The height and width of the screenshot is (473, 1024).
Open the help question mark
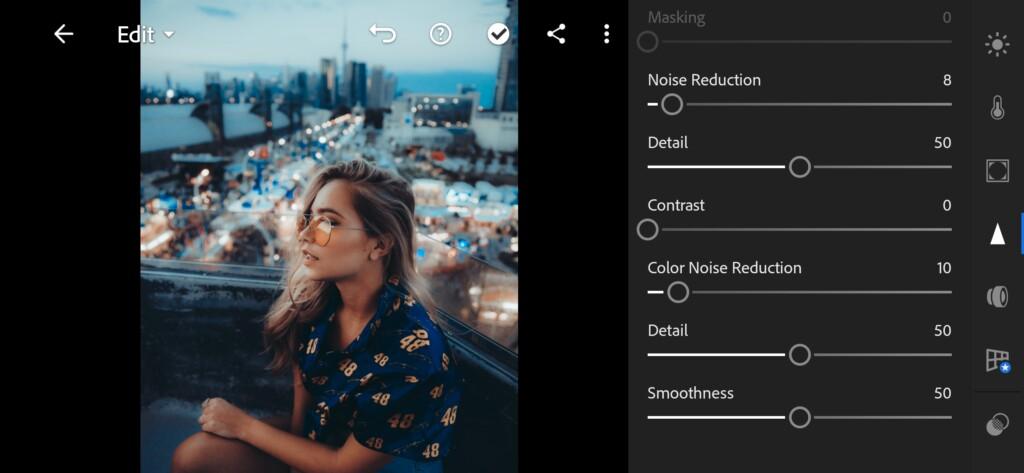(x=441, y=34)
